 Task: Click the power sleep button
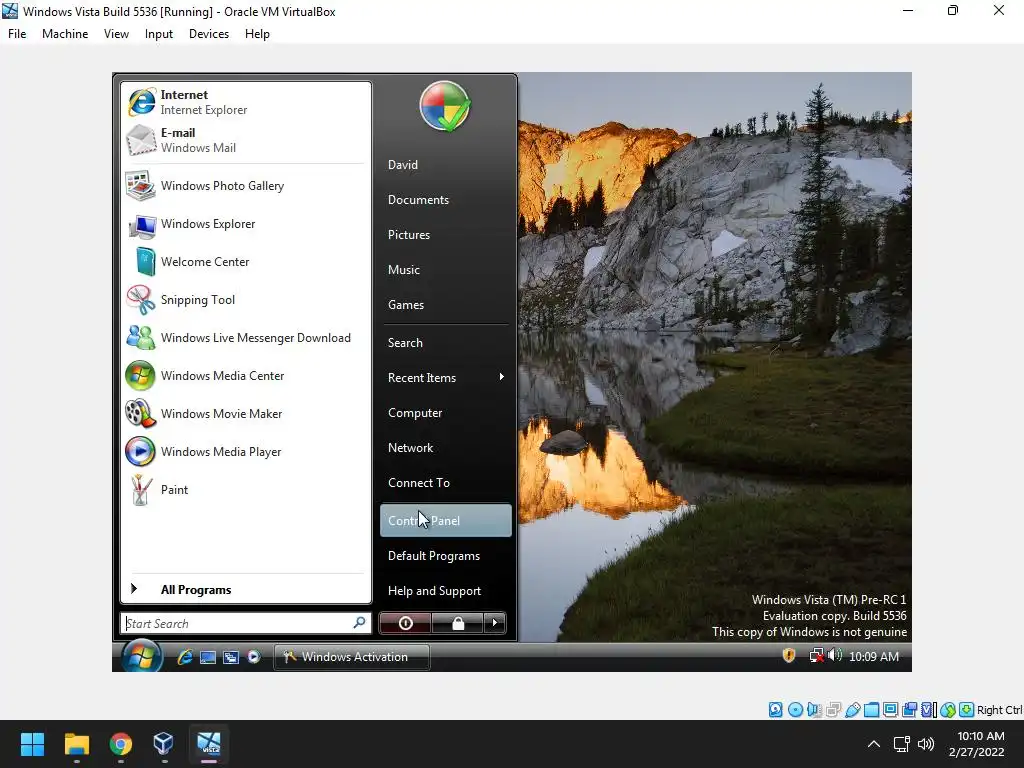coord(405,623)
